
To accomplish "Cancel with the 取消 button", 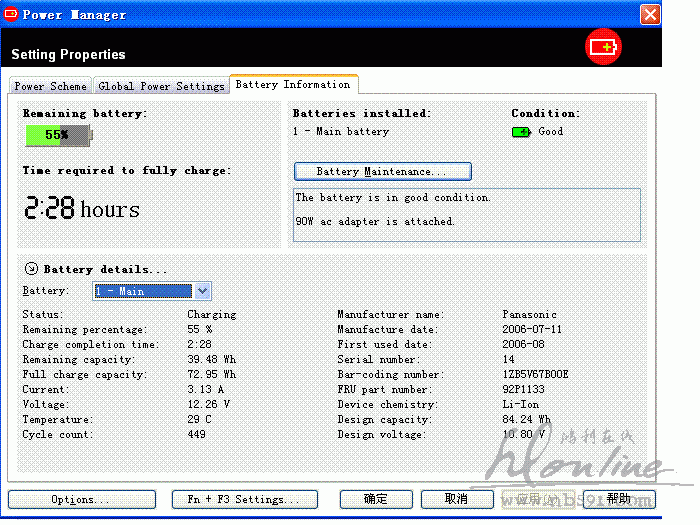I will [456, 499].
